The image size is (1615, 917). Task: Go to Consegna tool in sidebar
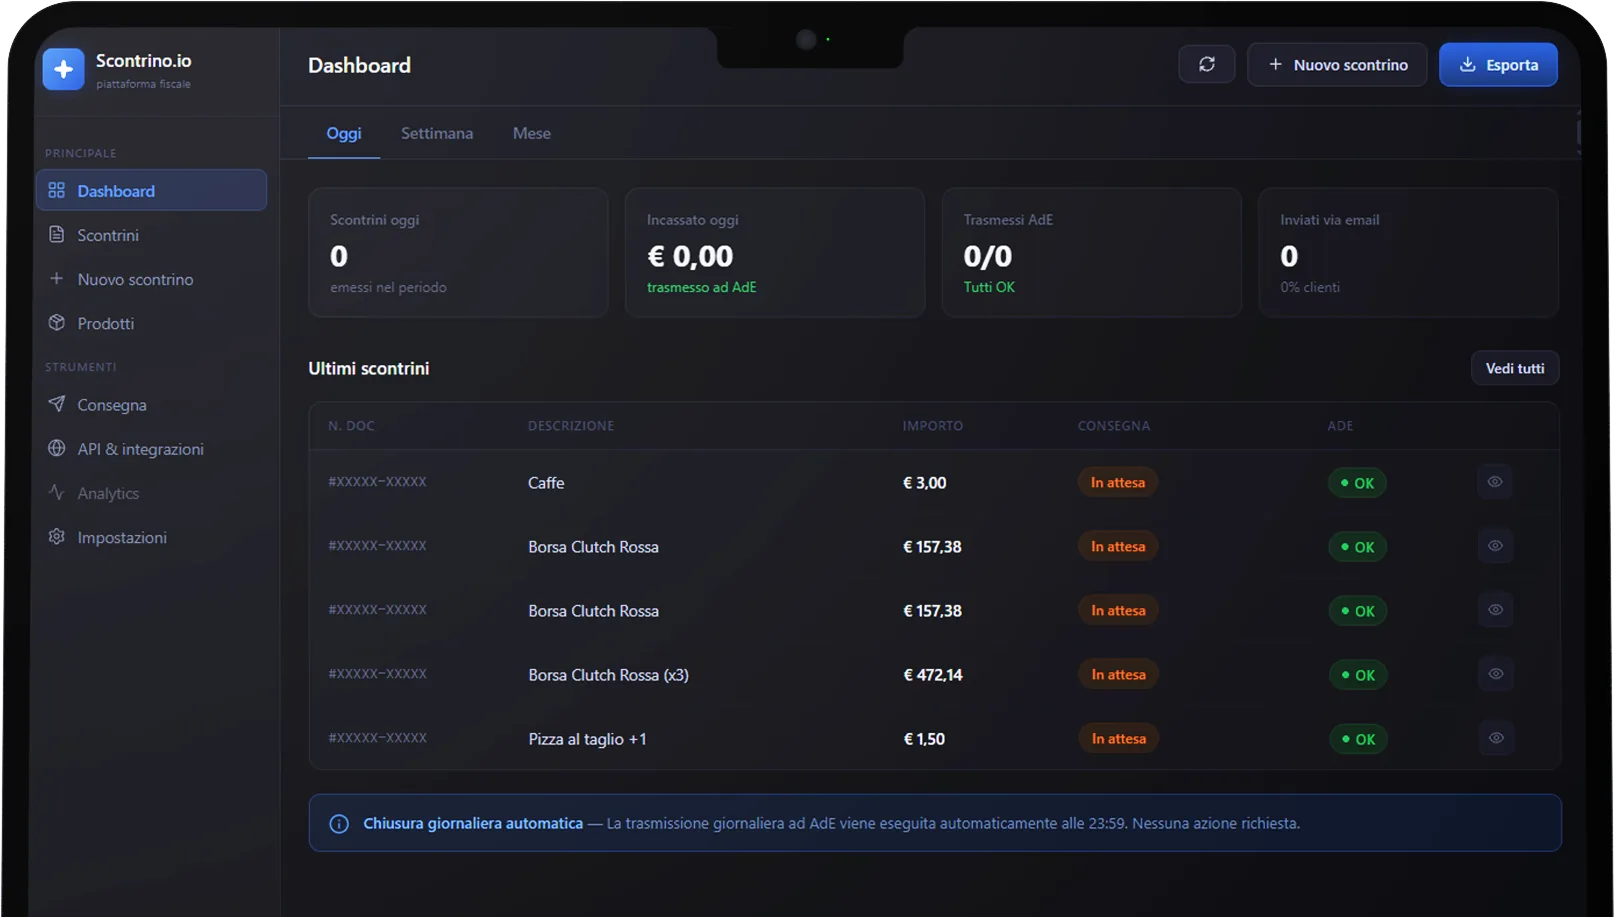152,405
